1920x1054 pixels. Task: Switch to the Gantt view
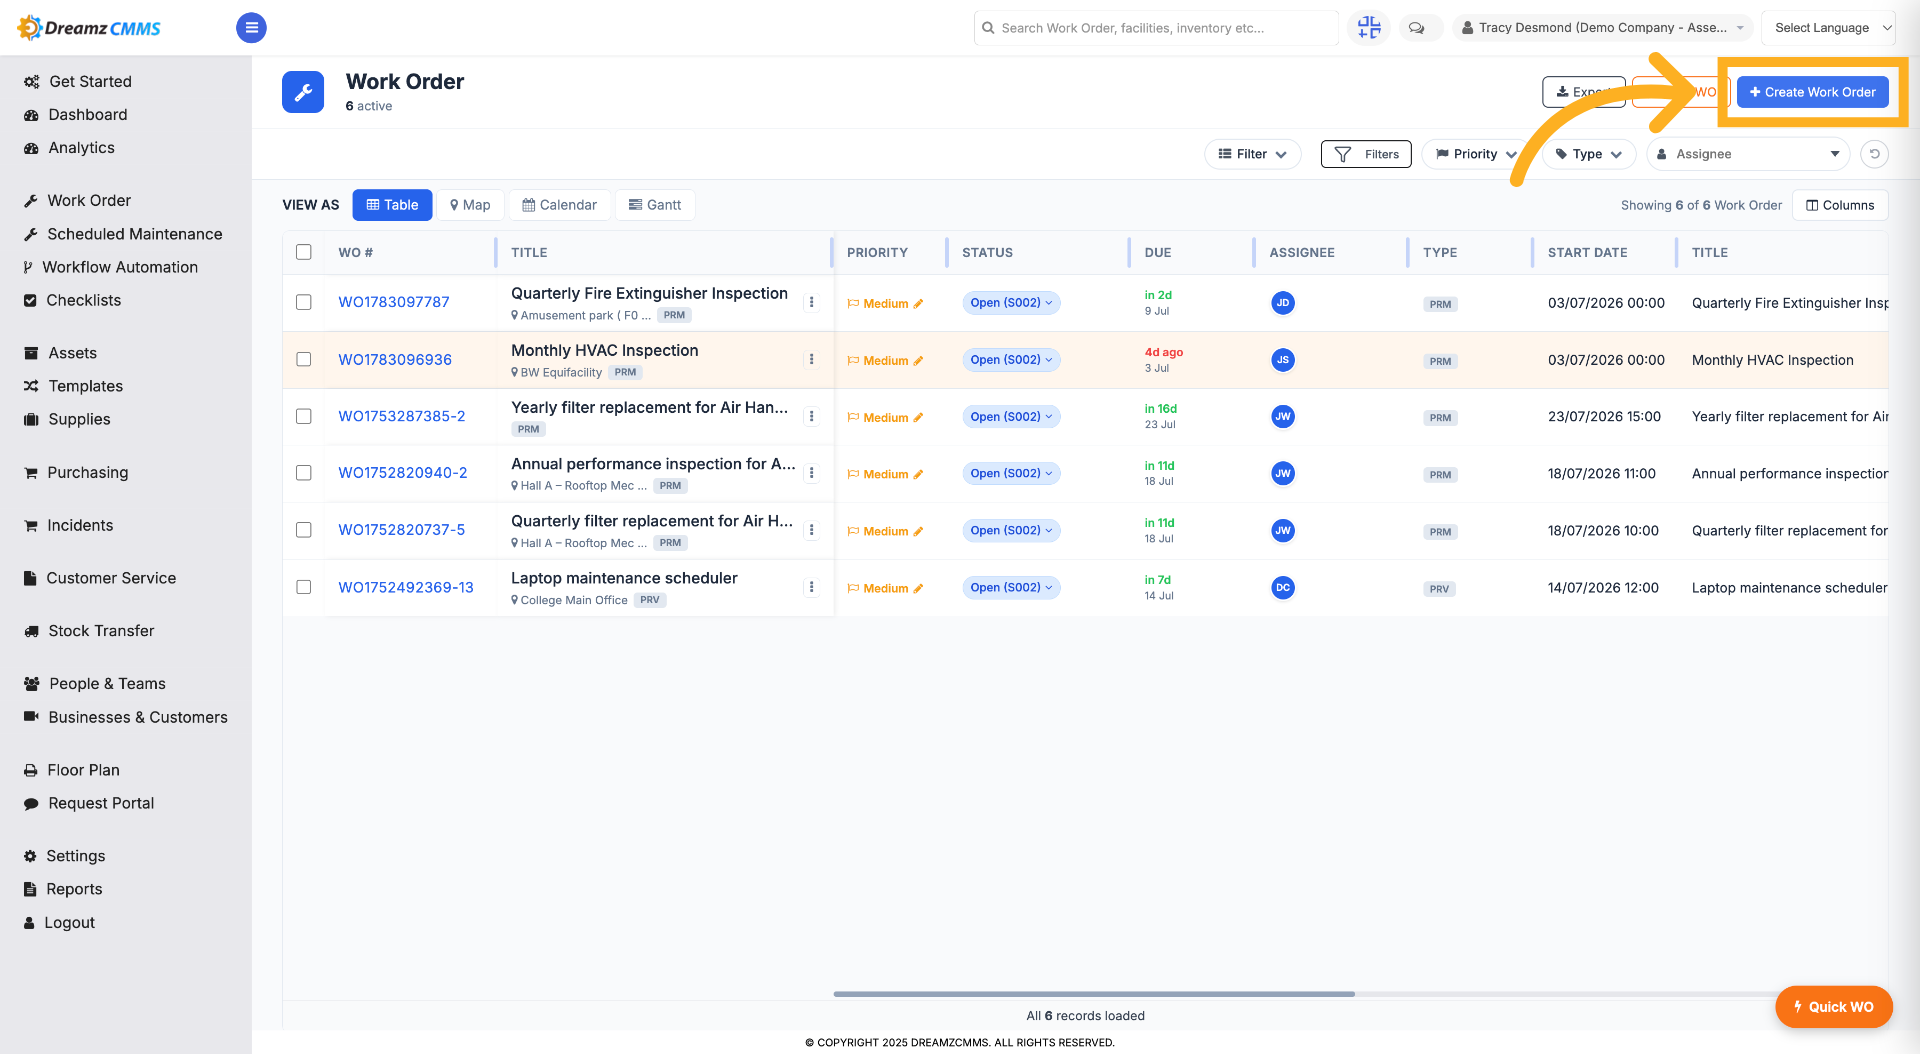click(x=655, y=205)
